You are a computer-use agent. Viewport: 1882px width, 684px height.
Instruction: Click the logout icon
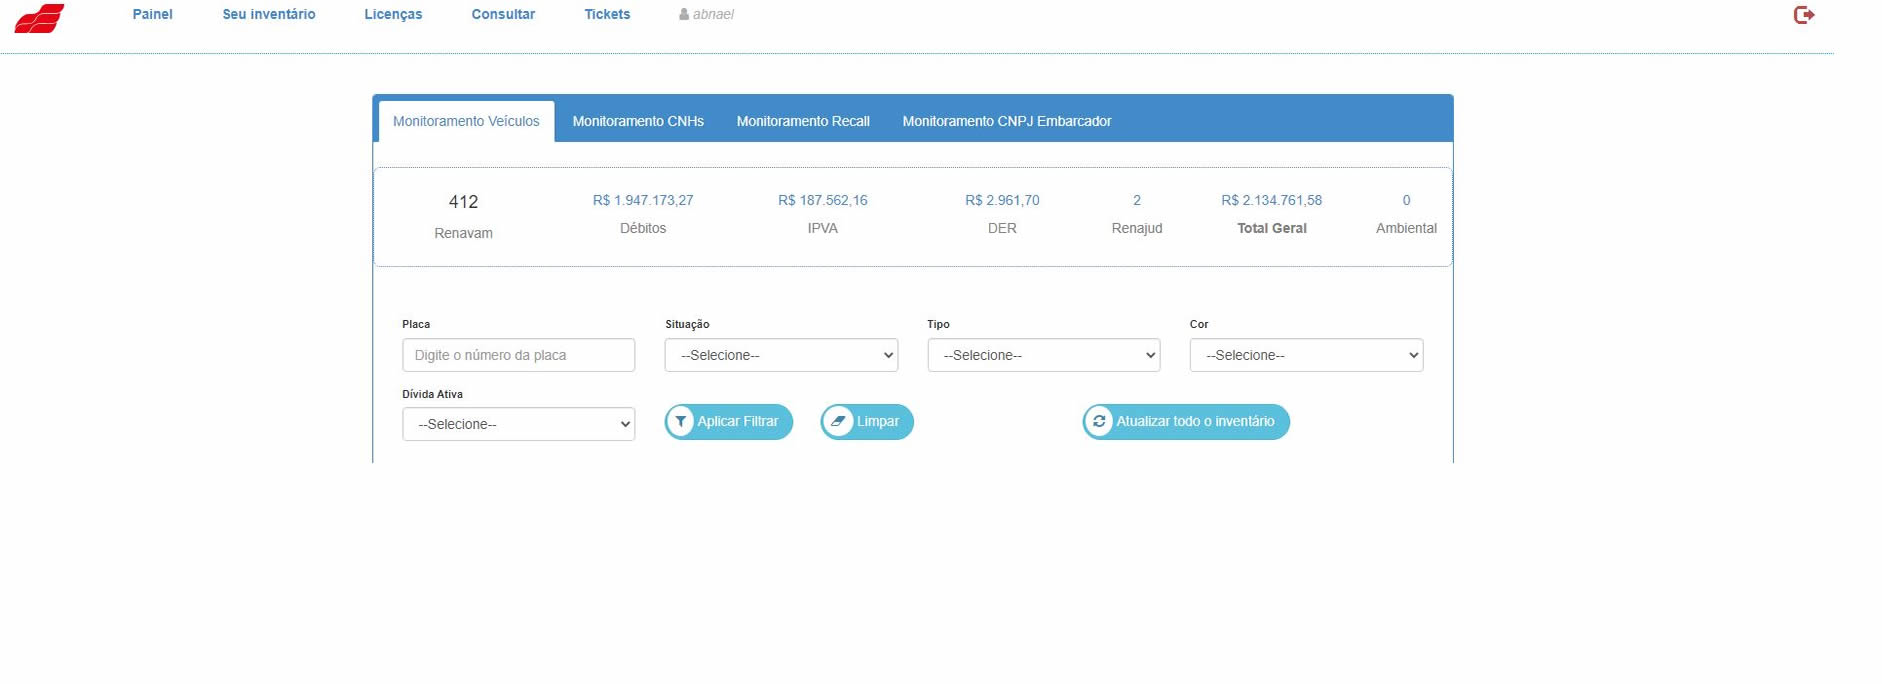click(x=1804, y=15)
